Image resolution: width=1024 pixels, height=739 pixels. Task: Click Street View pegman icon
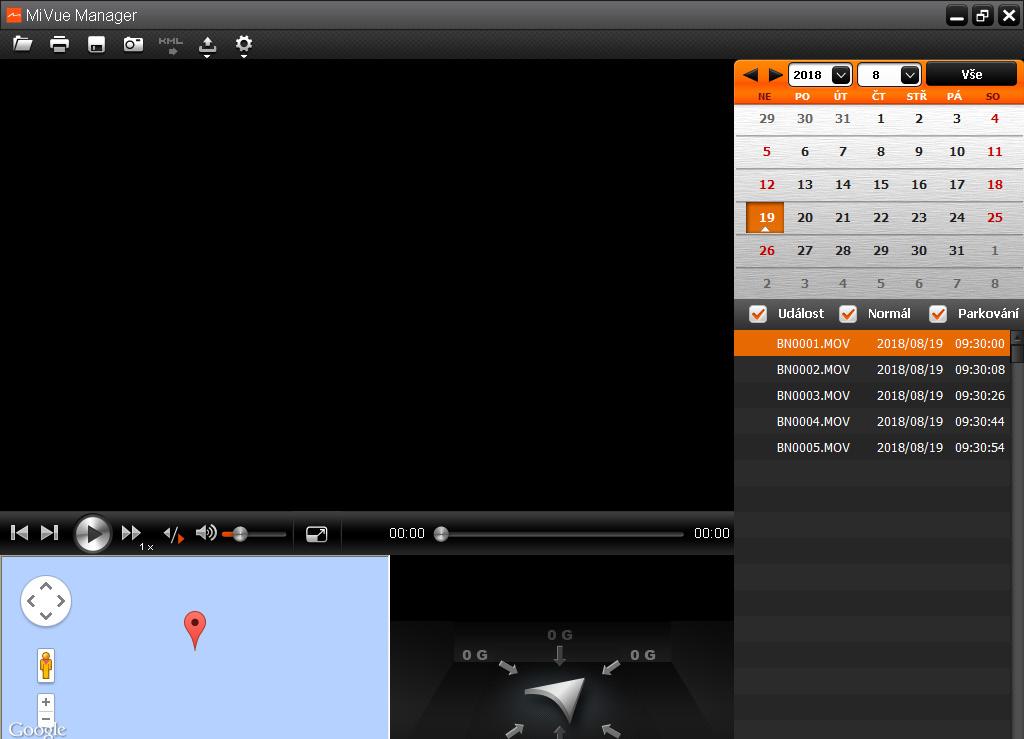coord(46,666)
